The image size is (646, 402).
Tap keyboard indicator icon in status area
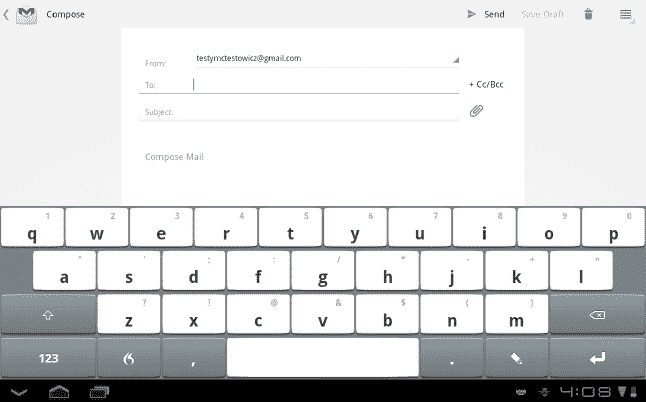click(521, 392)
